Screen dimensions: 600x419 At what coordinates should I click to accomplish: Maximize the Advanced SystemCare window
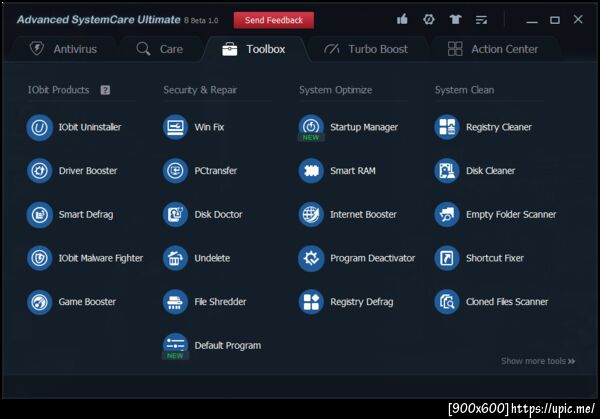point(555,20)
